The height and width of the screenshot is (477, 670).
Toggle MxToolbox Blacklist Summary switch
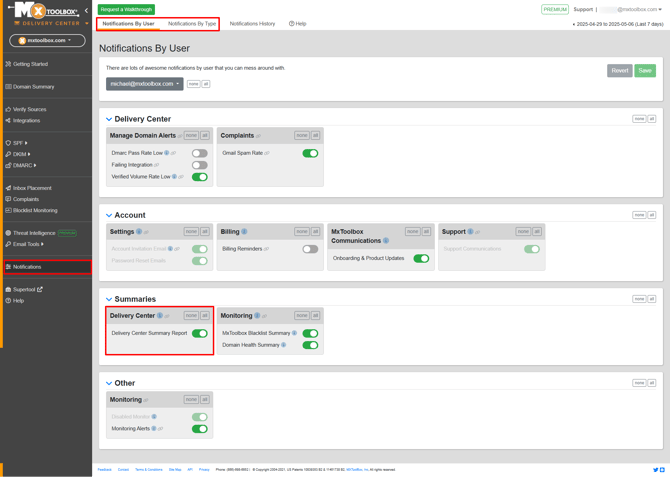coord(310,333)
